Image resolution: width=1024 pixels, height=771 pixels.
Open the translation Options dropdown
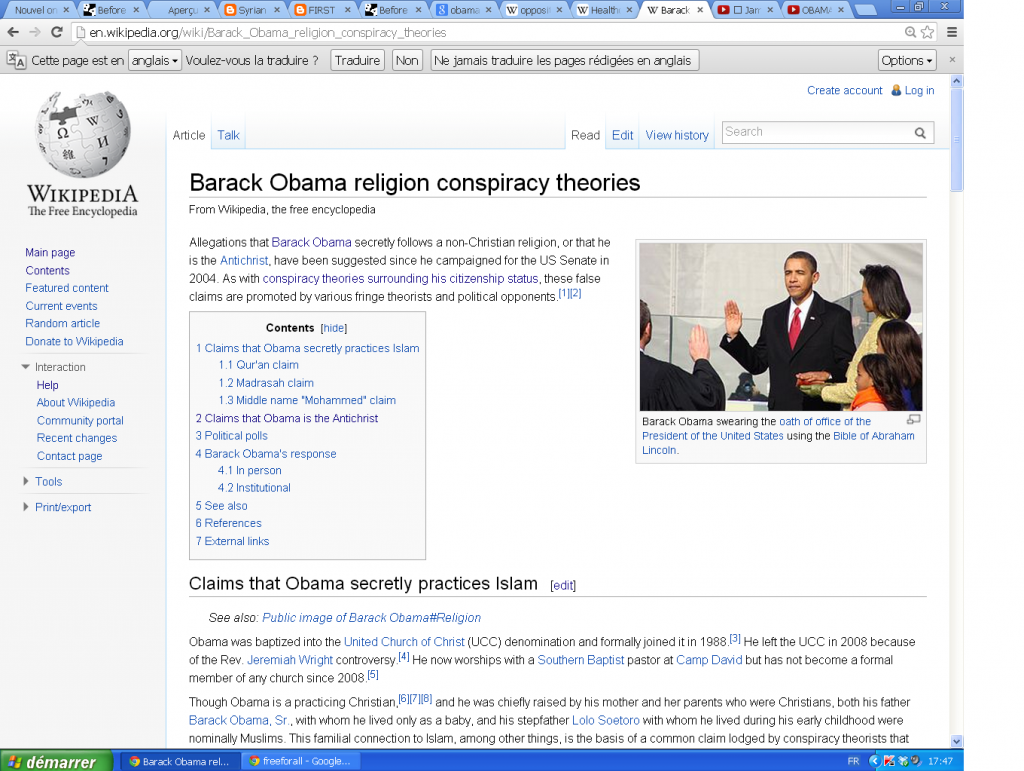point(907,61)
